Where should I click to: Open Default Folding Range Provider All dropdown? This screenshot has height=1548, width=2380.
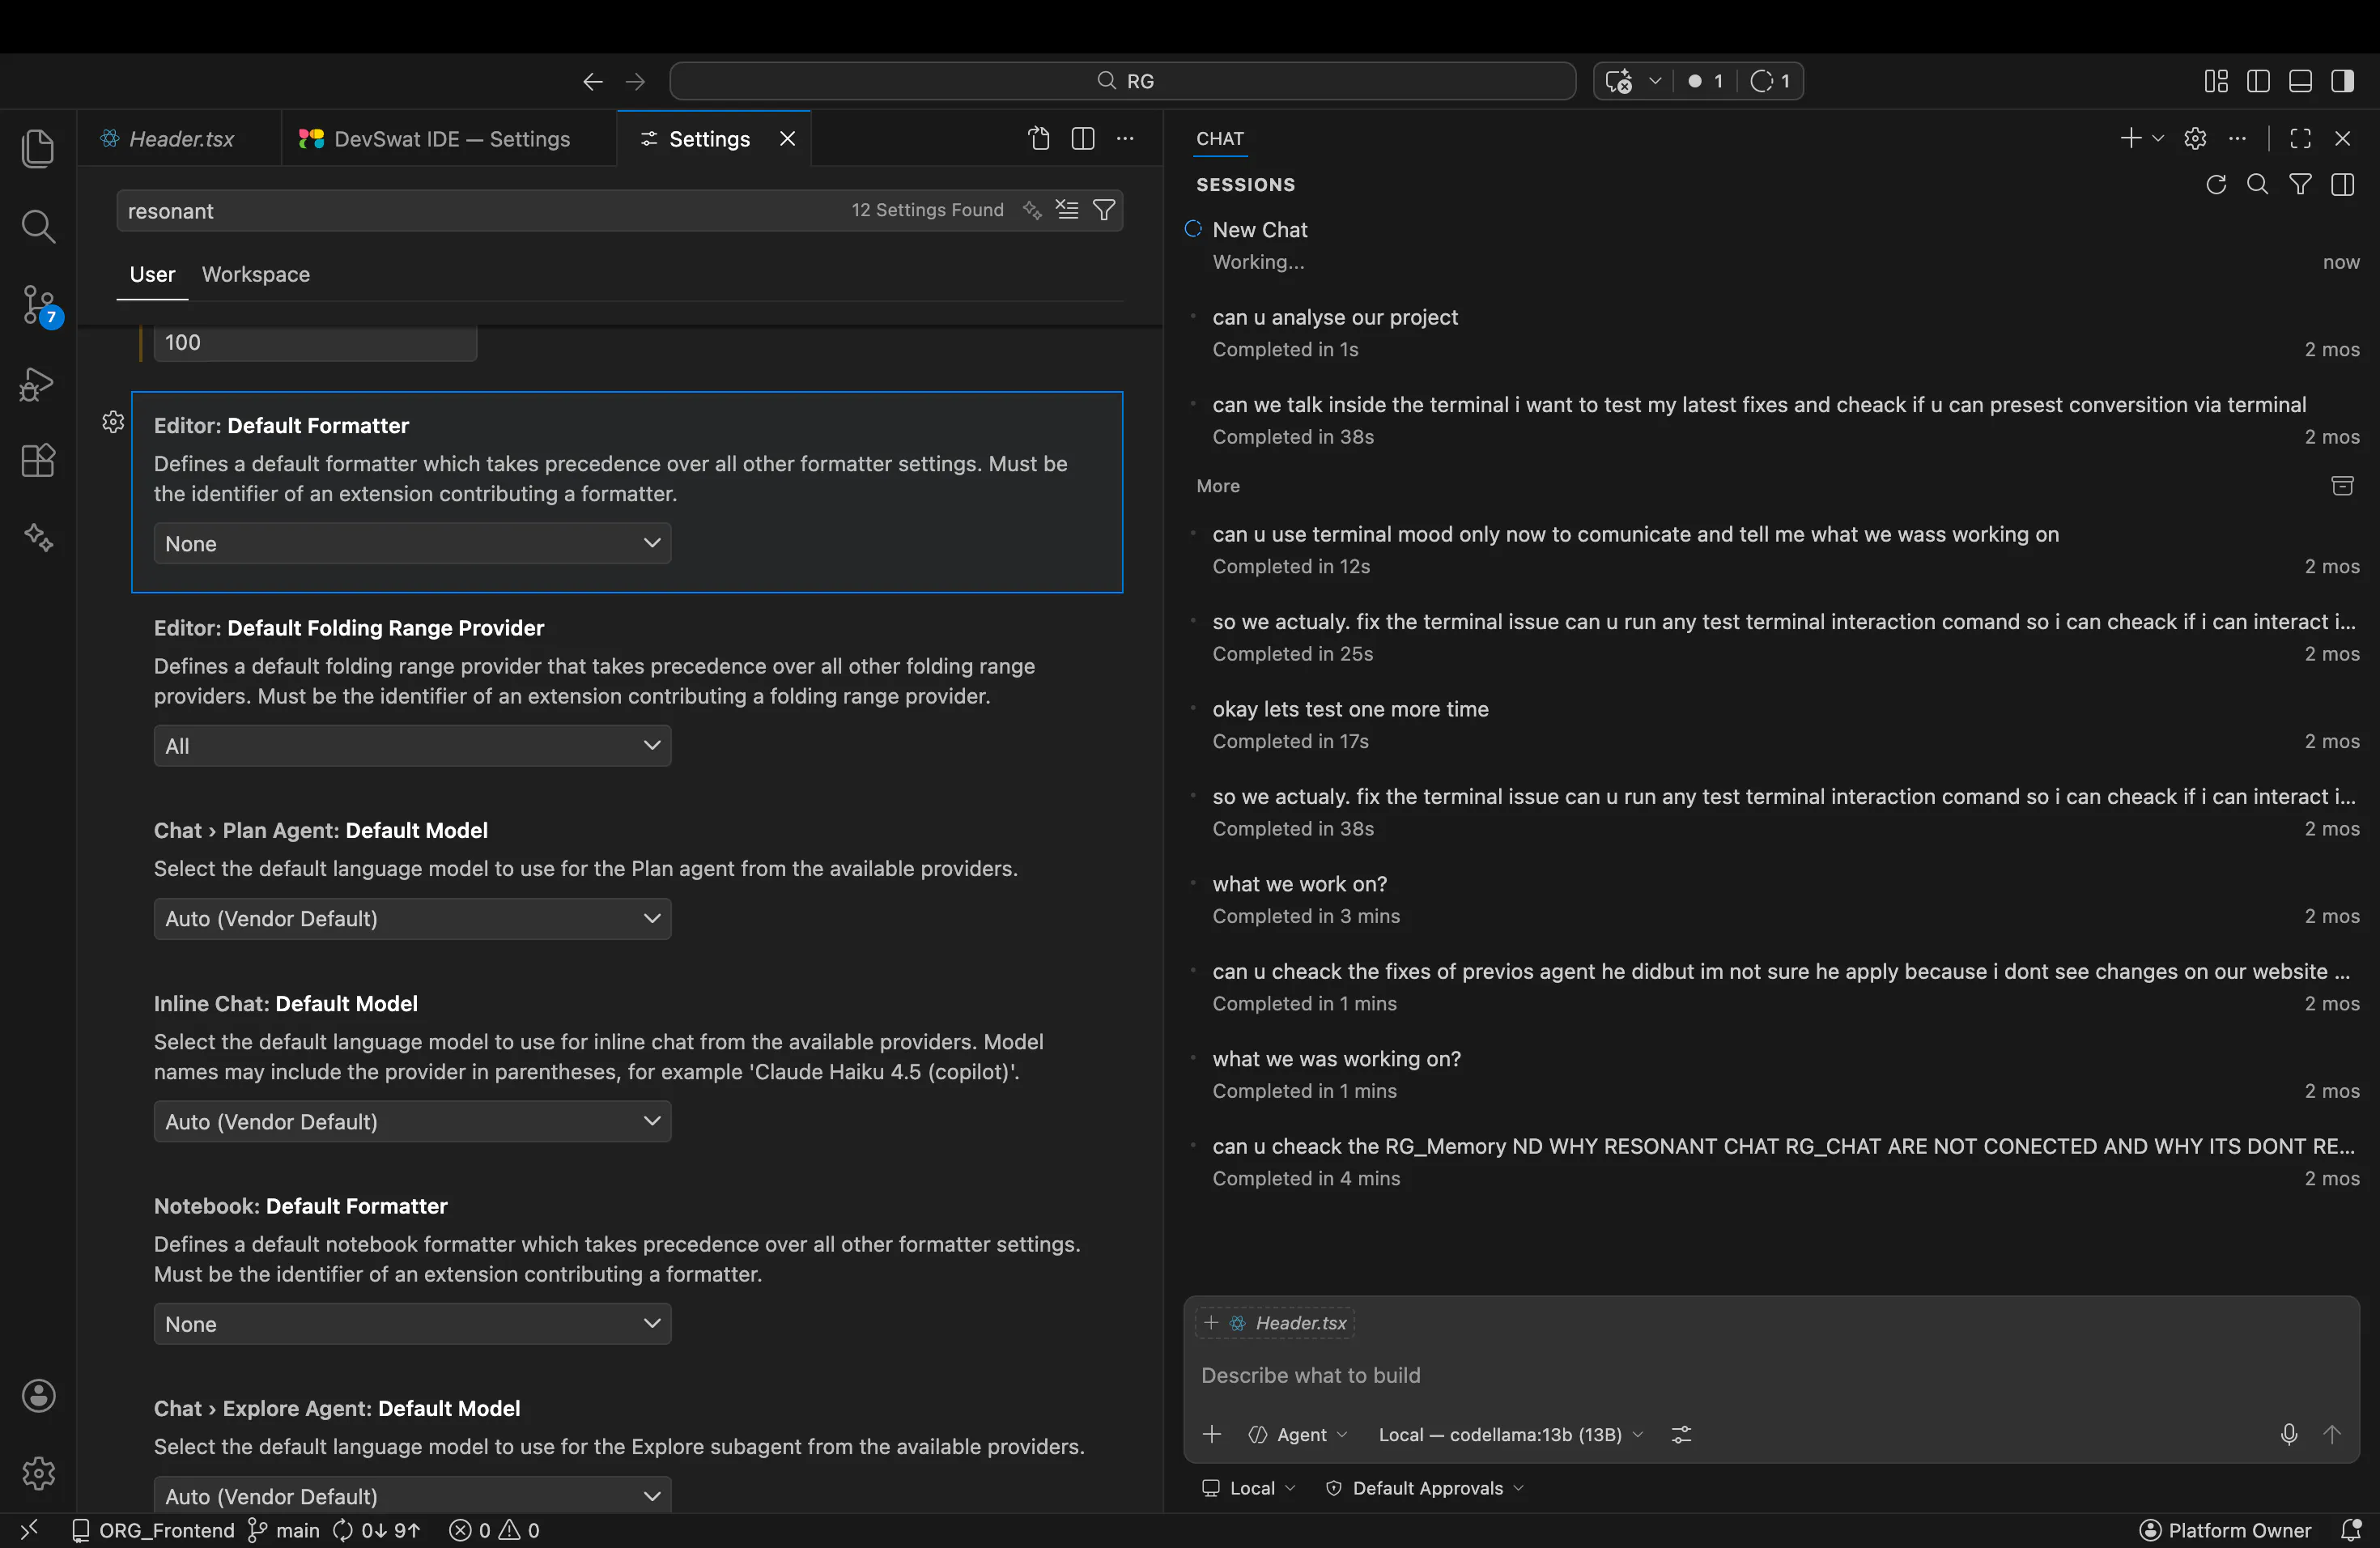(412, 745)
